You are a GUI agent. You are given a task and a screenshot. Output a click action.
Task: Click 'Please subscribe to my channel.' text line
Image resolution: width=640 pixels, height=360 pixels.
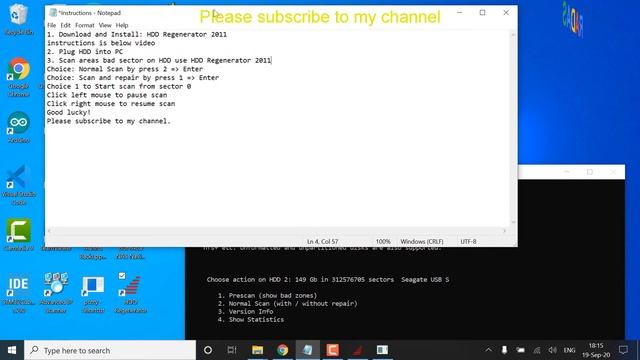point(109,121)
